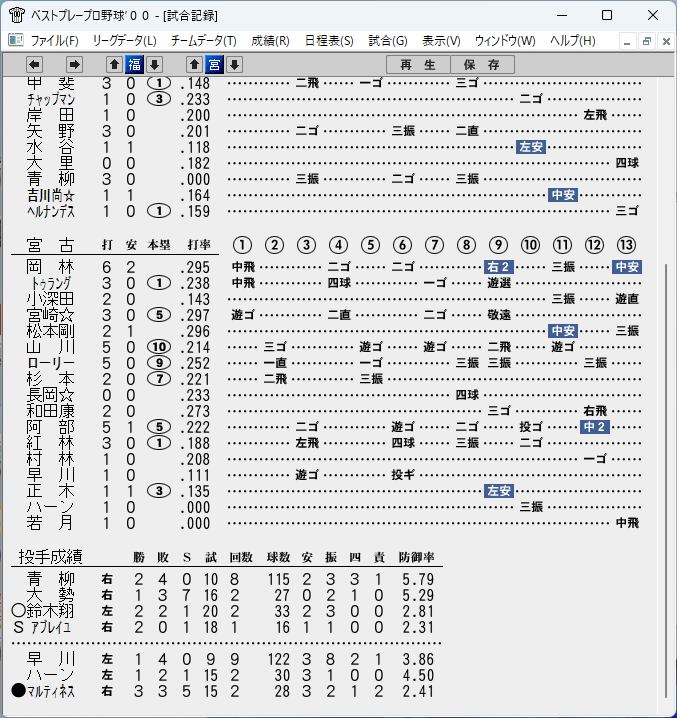This screenshot has height=718, width=677.
Task: Click 阿部's highlighted 中2 result
Action: [x=595, y=427]
